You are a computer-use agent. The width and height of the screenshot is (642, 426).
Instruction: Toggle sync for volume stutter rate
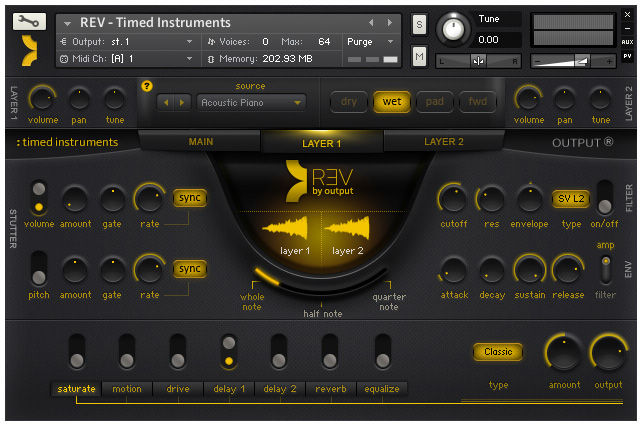coord(190,198)
